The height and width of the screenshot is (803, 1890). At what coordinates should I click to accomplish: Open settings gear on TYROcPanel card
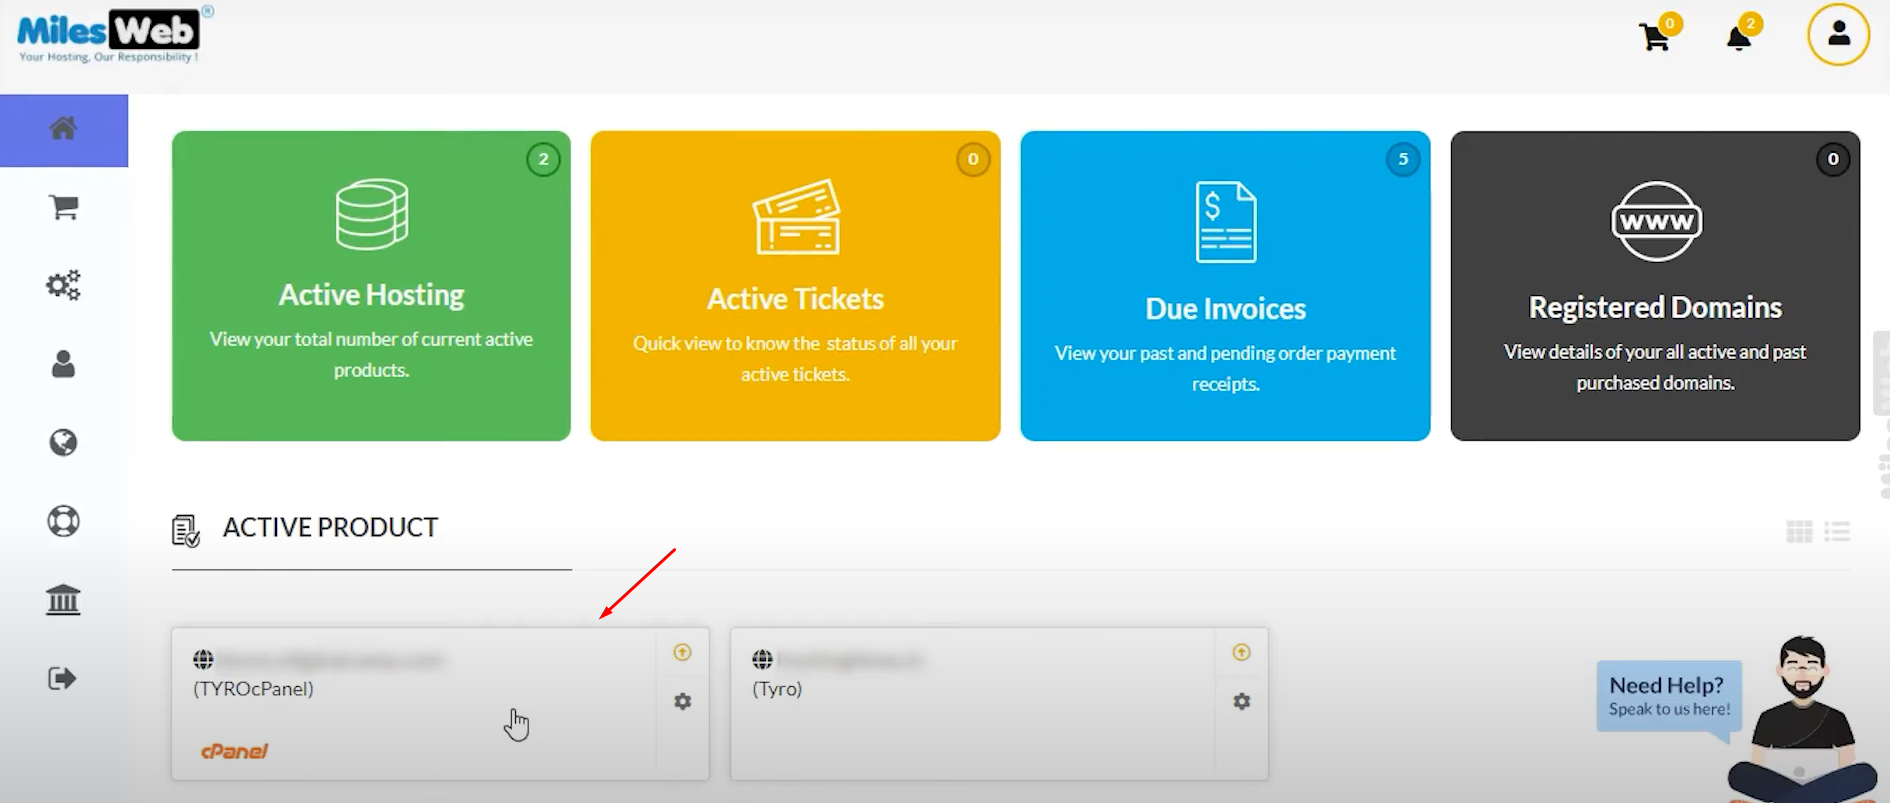[x=682, y=702]
